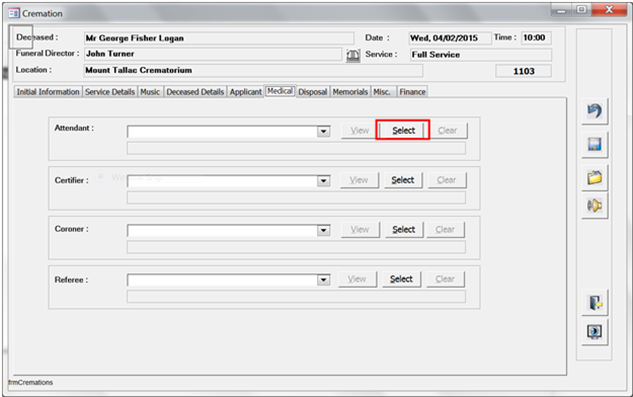Click the Deceased name field George Fisher Logan
This screenshot has height=397, width=633.
tap(219, 38)
